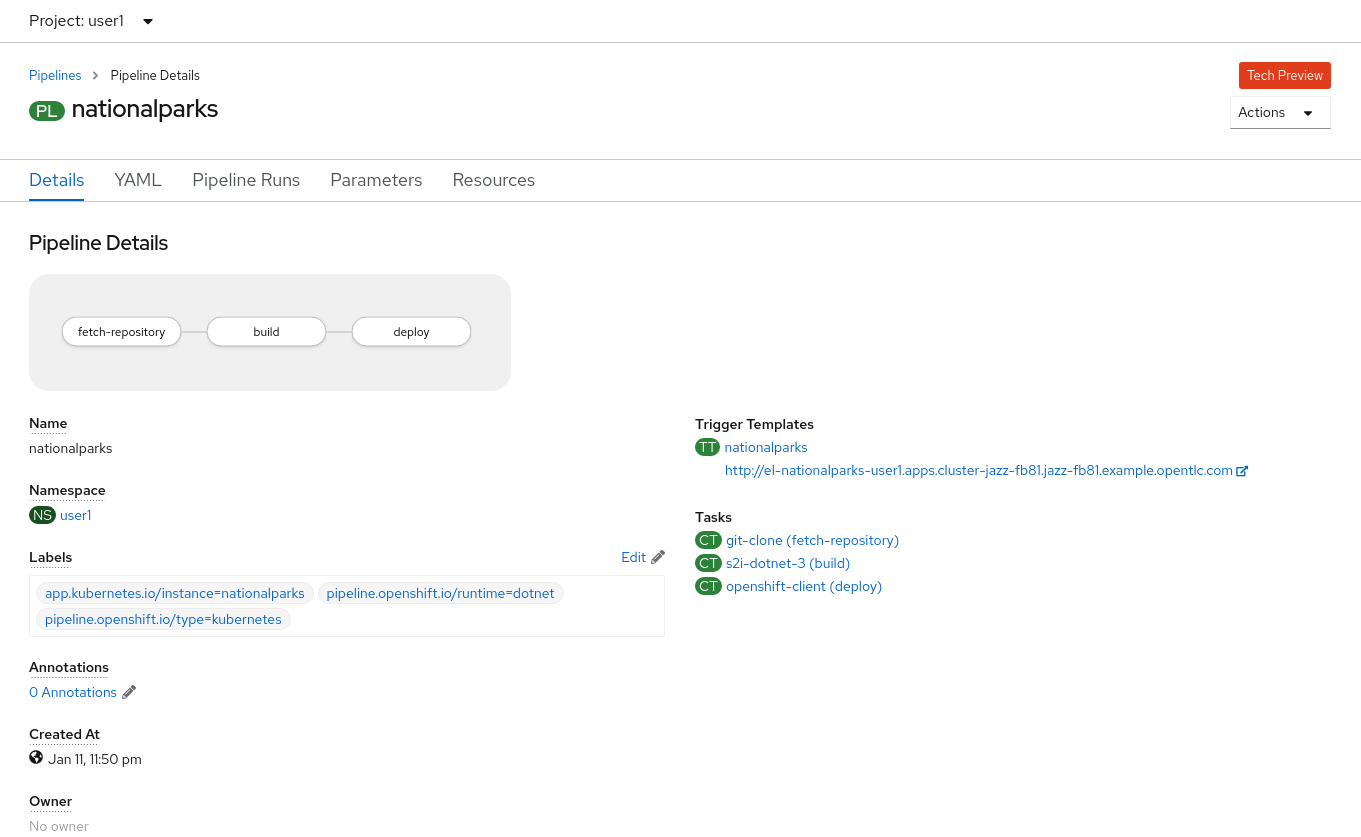Navigate to Pipelines breadcrumb link
Image resolution: width=1361 pixels, height=837 pixels.
pos(55,75)
